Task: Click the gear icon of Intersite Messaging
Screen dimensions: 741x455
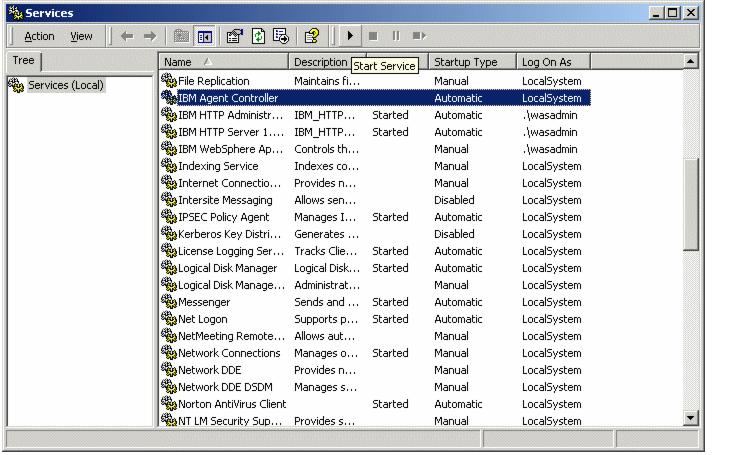Action: click(x=169, y=200)
